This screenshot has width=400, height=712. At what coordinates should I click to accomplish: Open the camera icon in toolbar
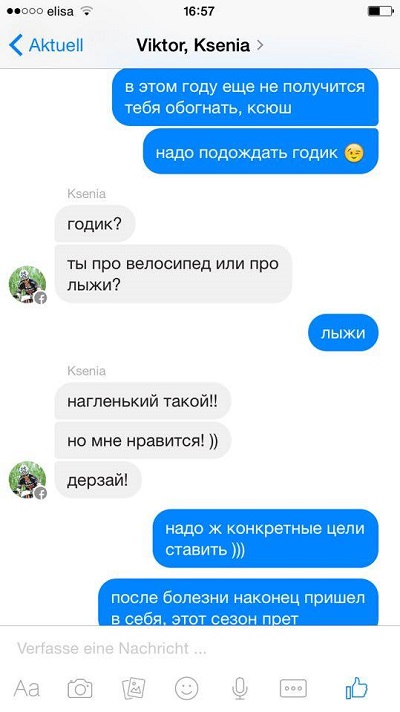point(80,688)
